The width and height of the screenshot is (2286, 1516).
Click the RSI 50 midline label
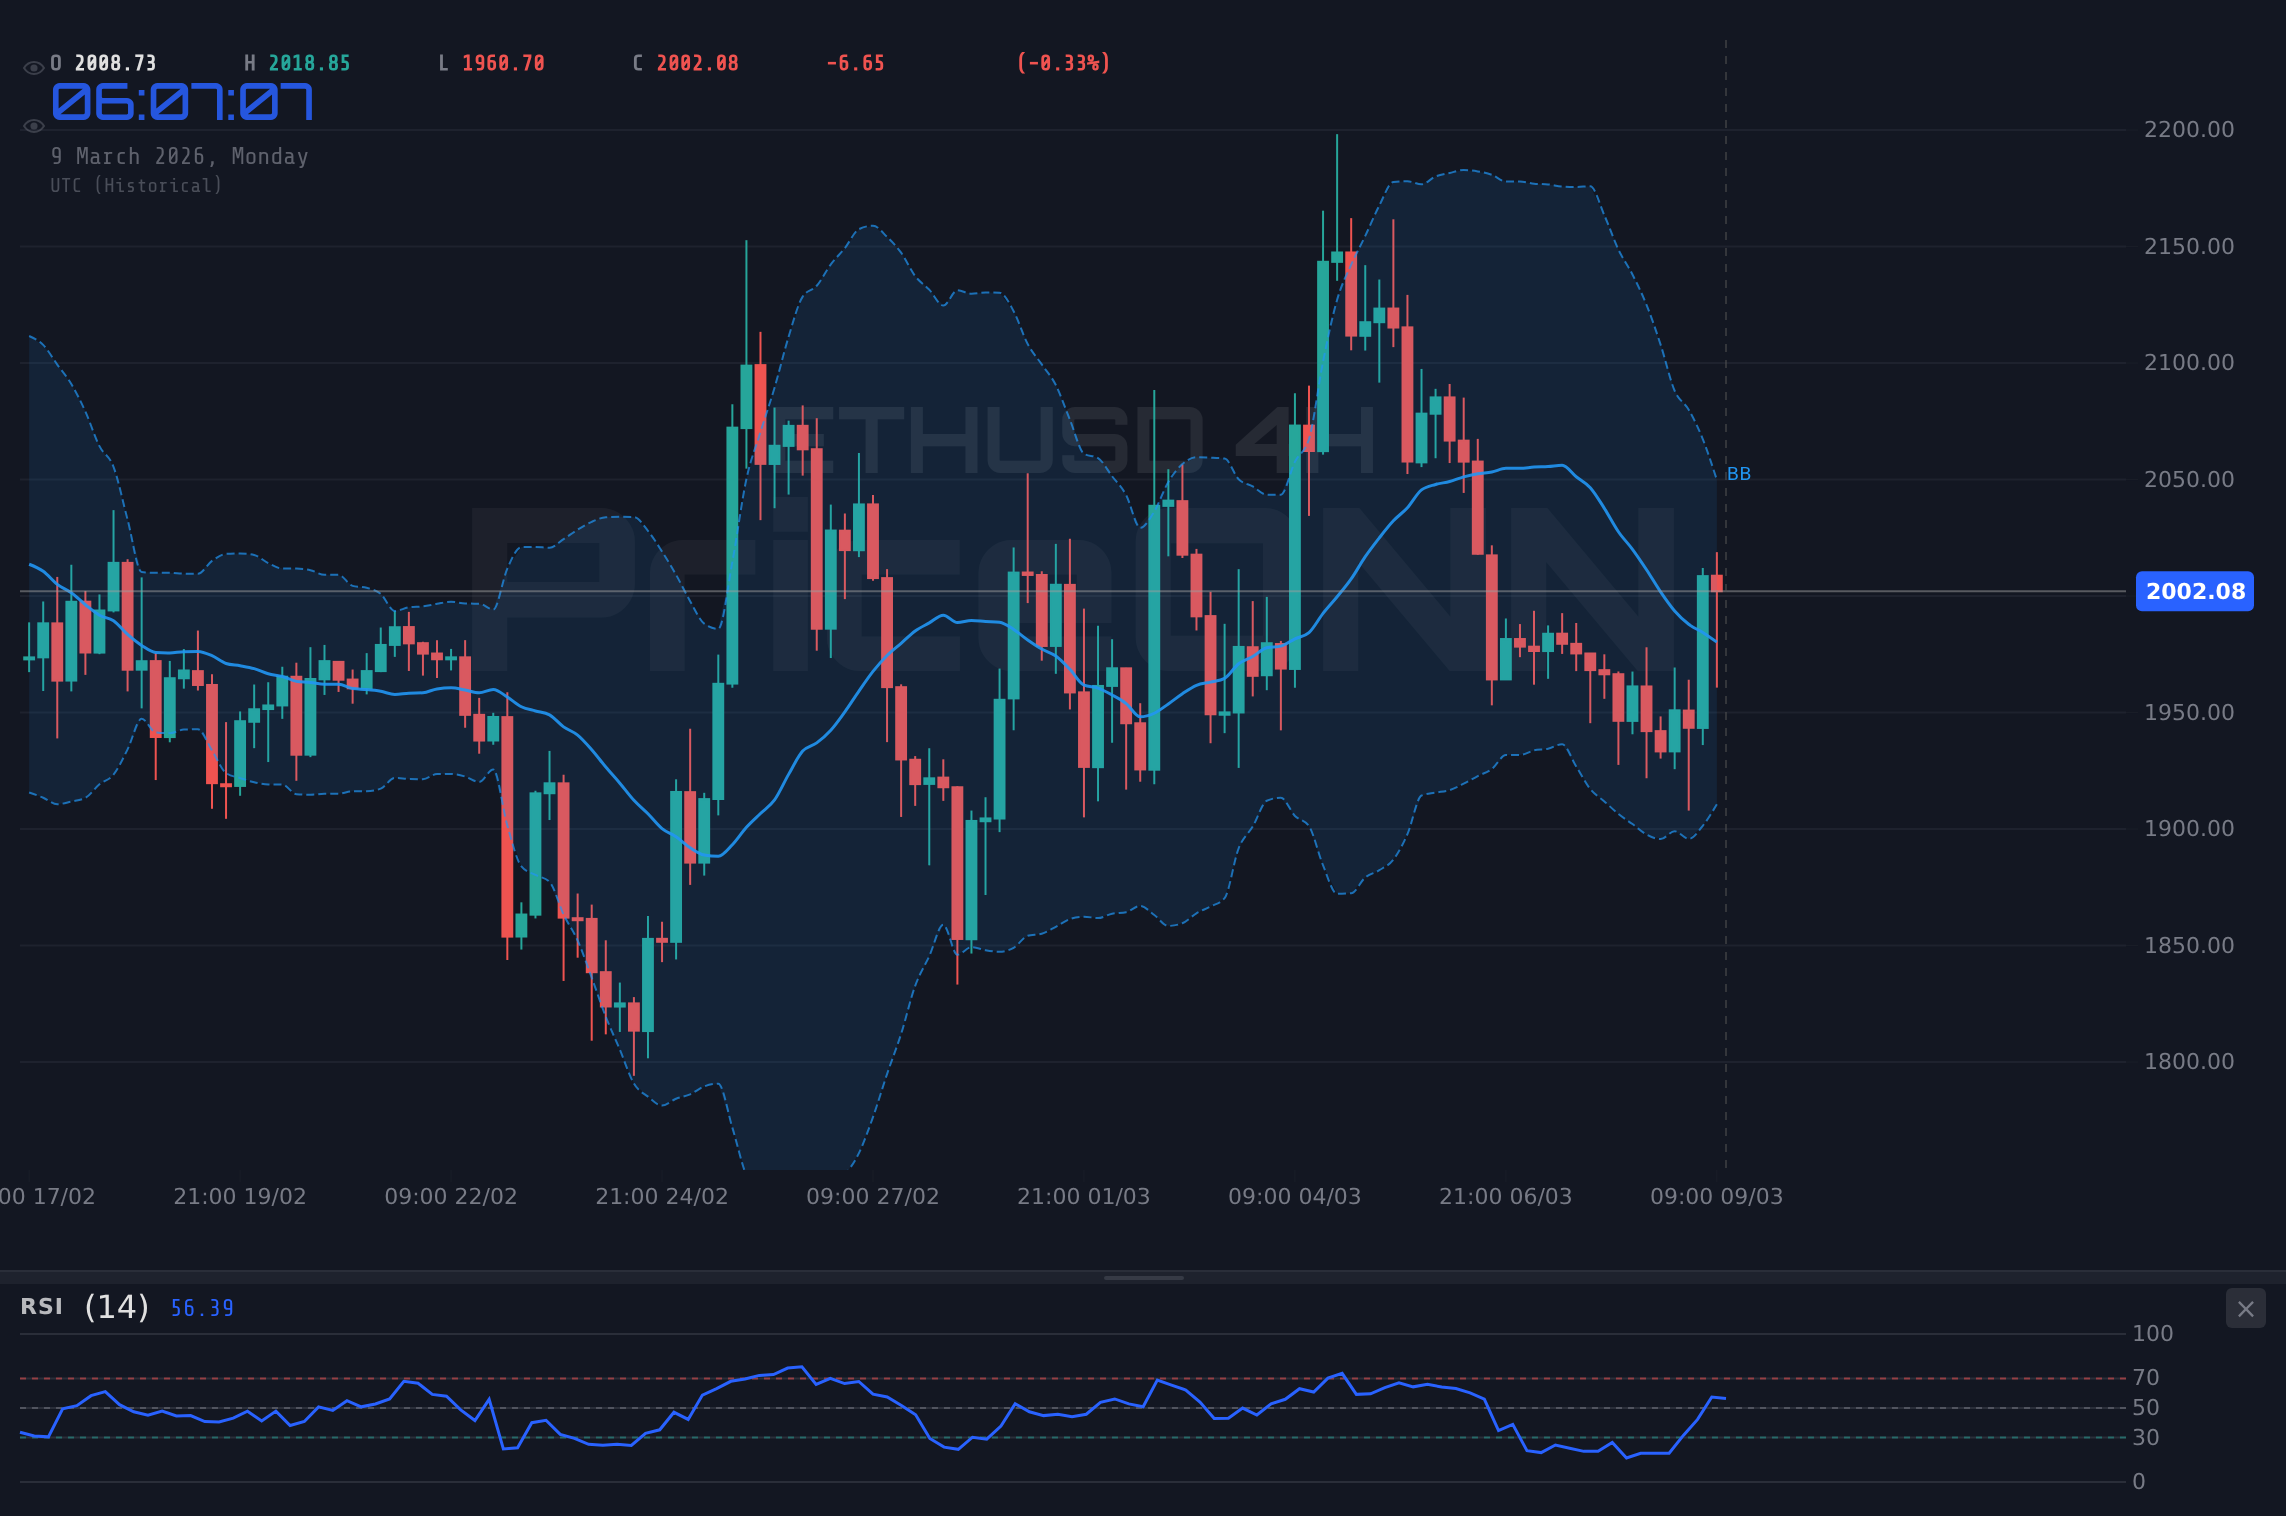click(x=2146, y=1408)
